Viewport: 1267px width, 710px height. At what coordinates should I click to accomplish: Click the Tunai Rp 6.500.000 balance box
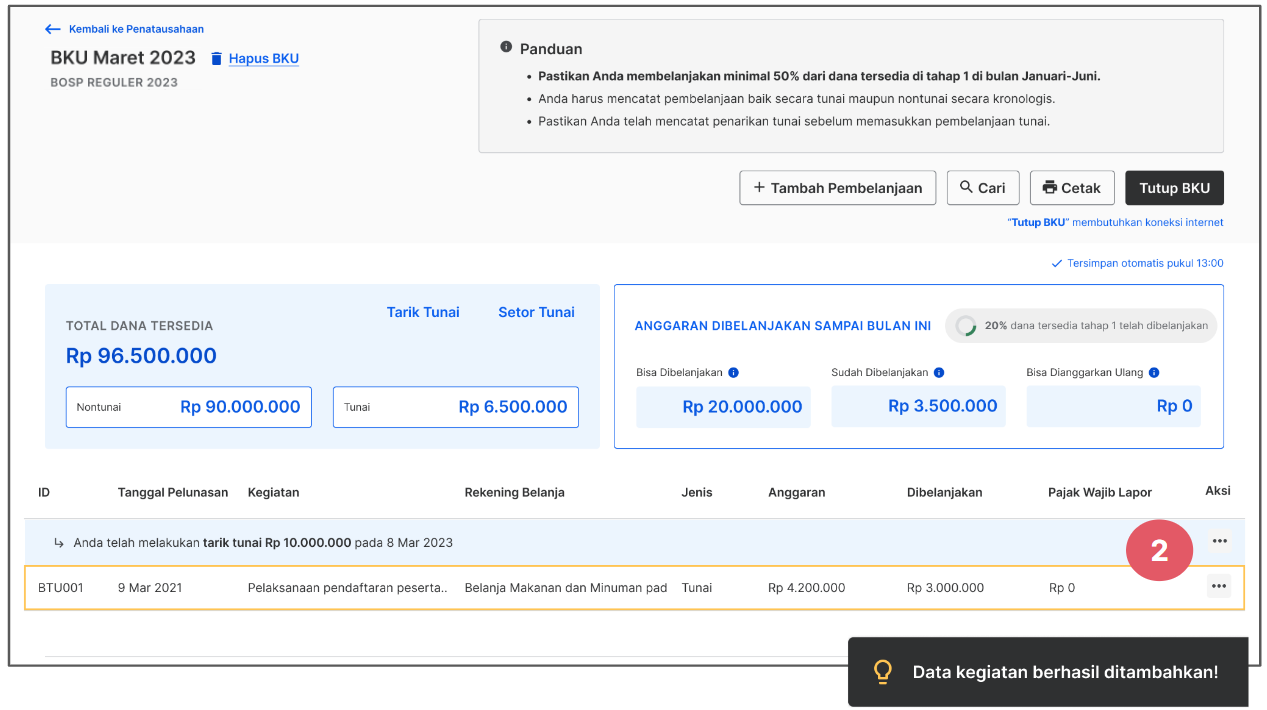click(x=456, y=407)
